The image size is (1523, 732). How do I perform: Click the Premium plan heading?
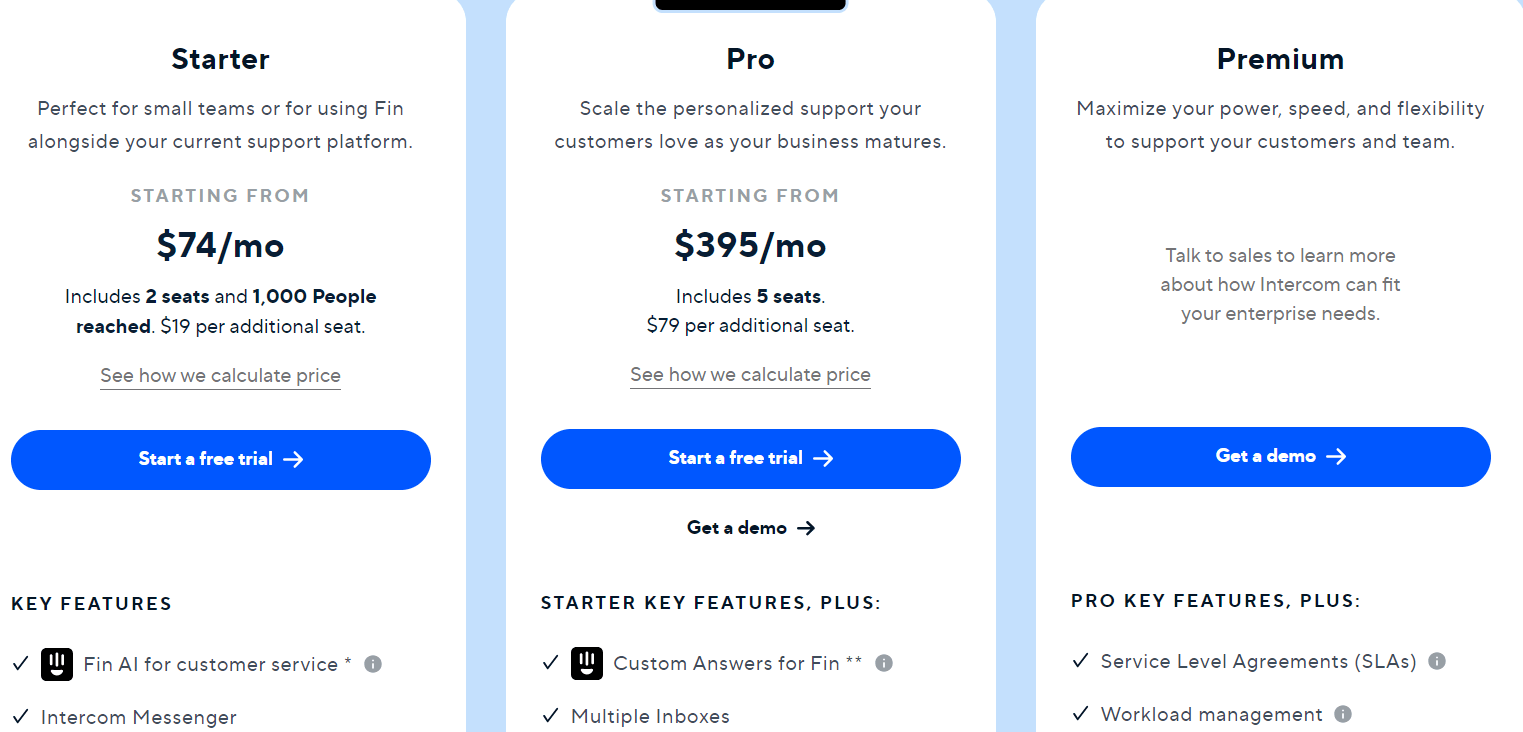pyautogui.click(x=1280, y=59)
